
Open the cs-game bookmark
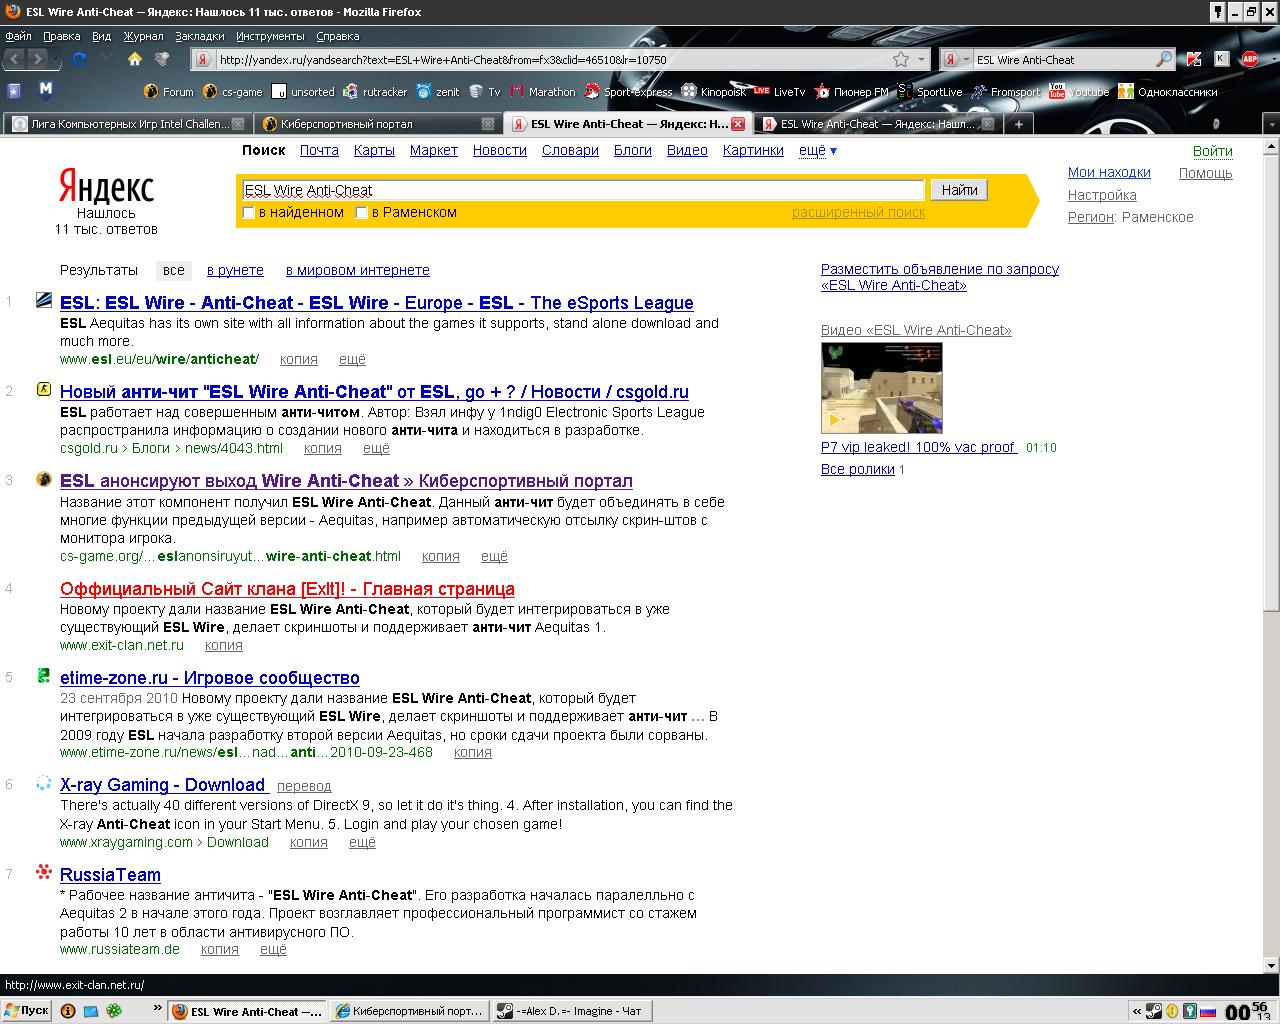click(x=233, y=91)
